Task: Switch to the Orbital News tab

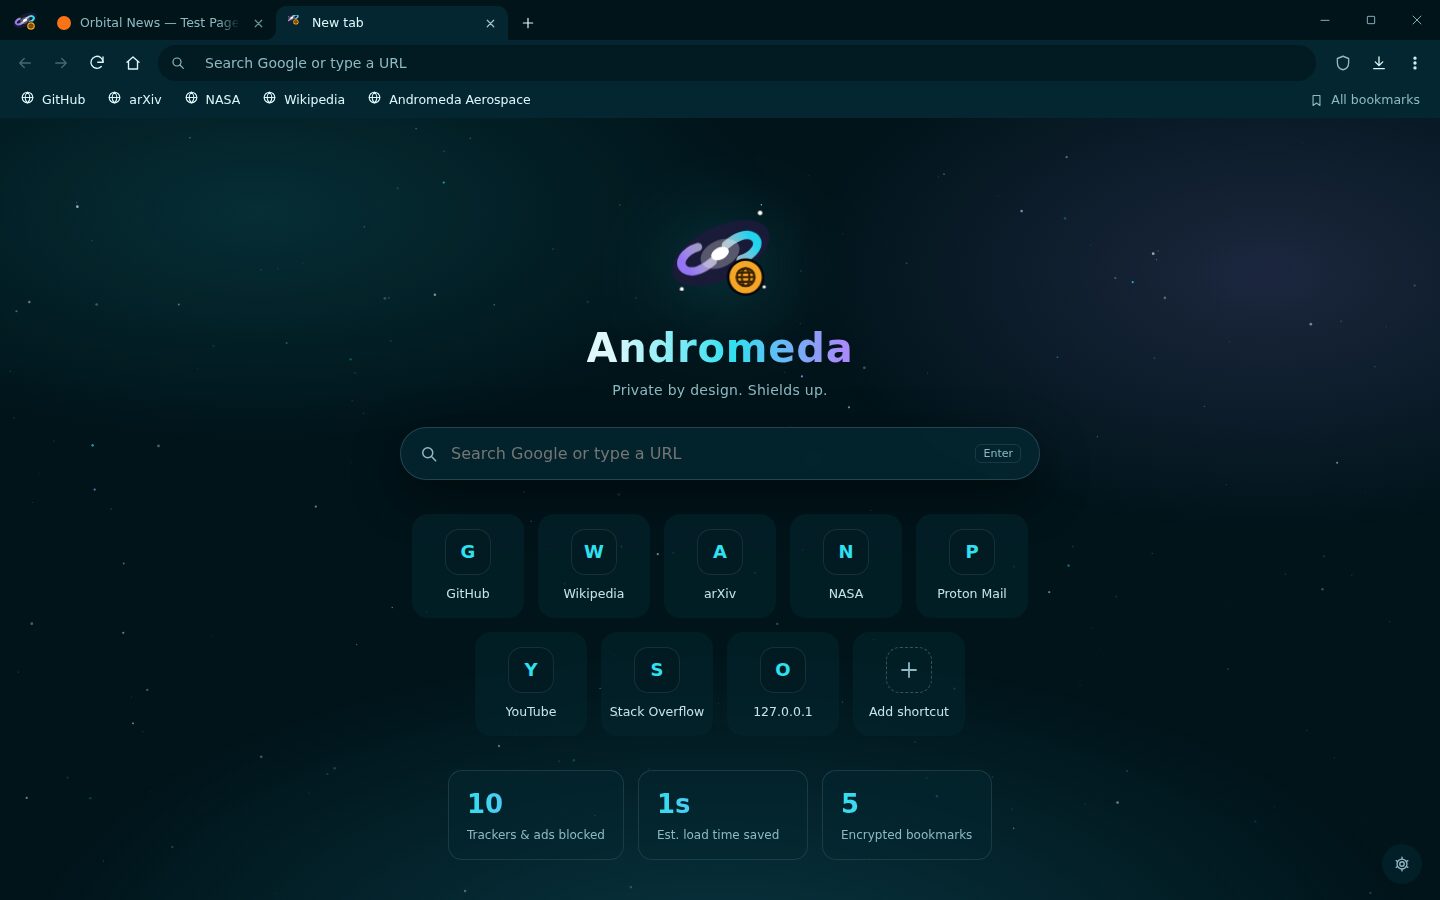Action: [160, 22]
